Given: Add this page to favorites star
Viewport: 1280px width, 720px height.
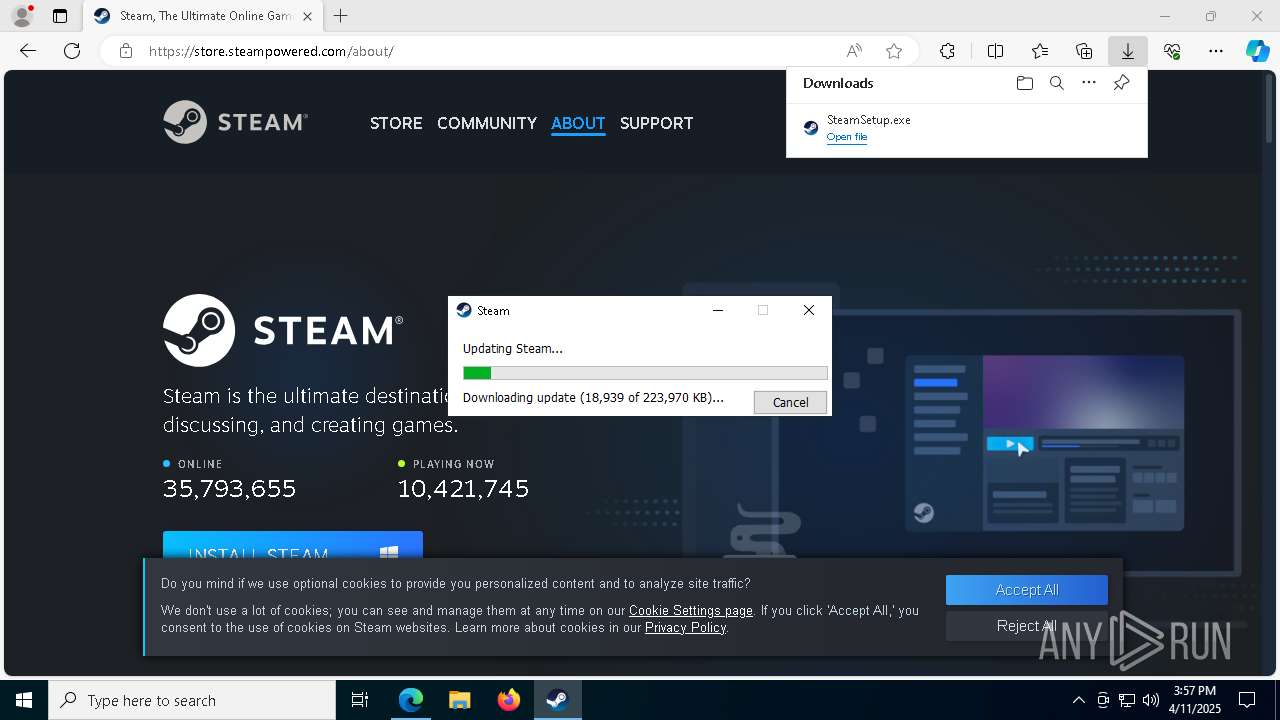Looking at the screenshot, I should 894,51.
